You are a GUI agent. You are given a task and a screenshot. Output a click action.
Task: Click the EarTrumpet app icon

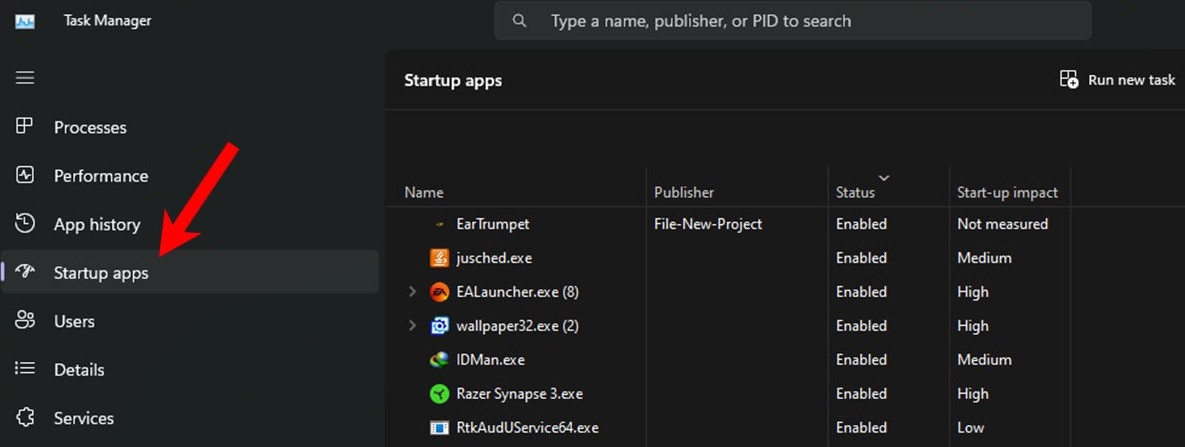tap(439, 225)
